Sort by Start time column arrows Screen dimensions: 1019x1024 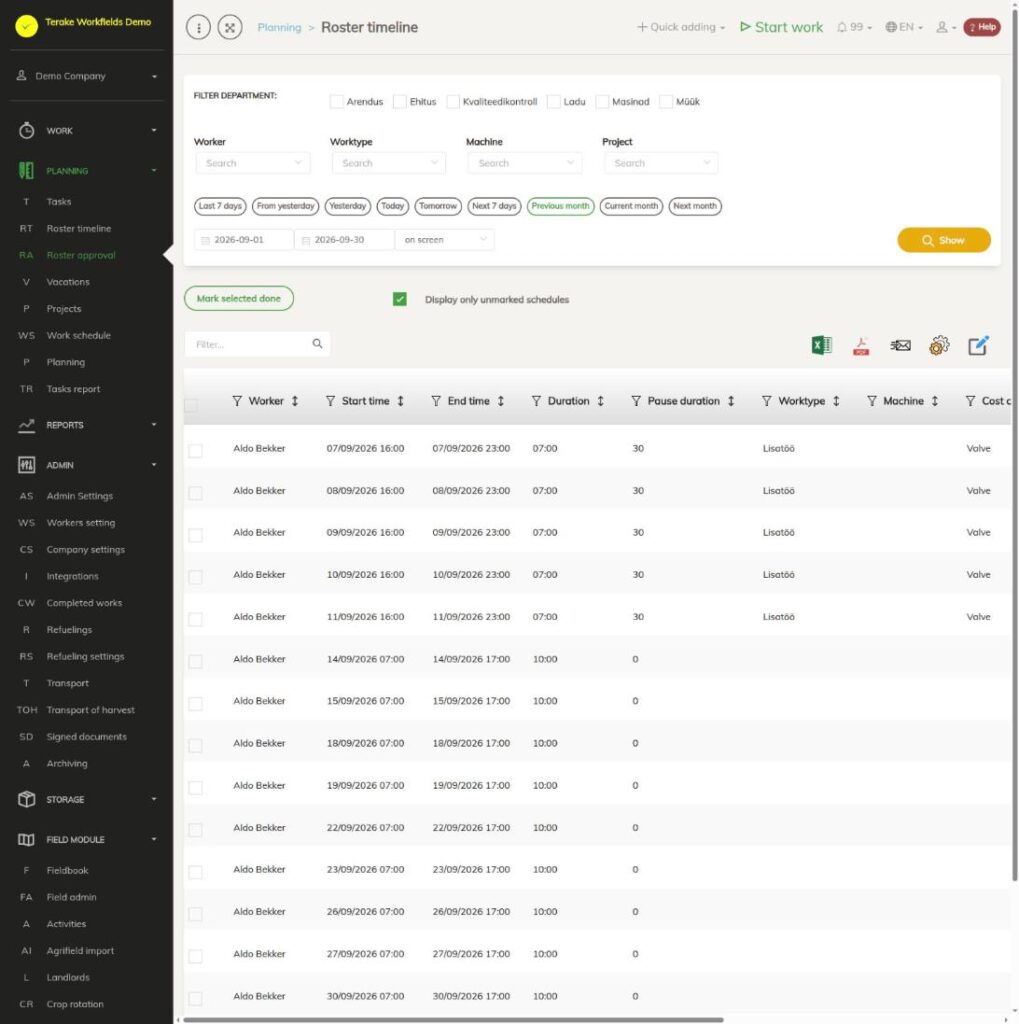coord(400,401)
